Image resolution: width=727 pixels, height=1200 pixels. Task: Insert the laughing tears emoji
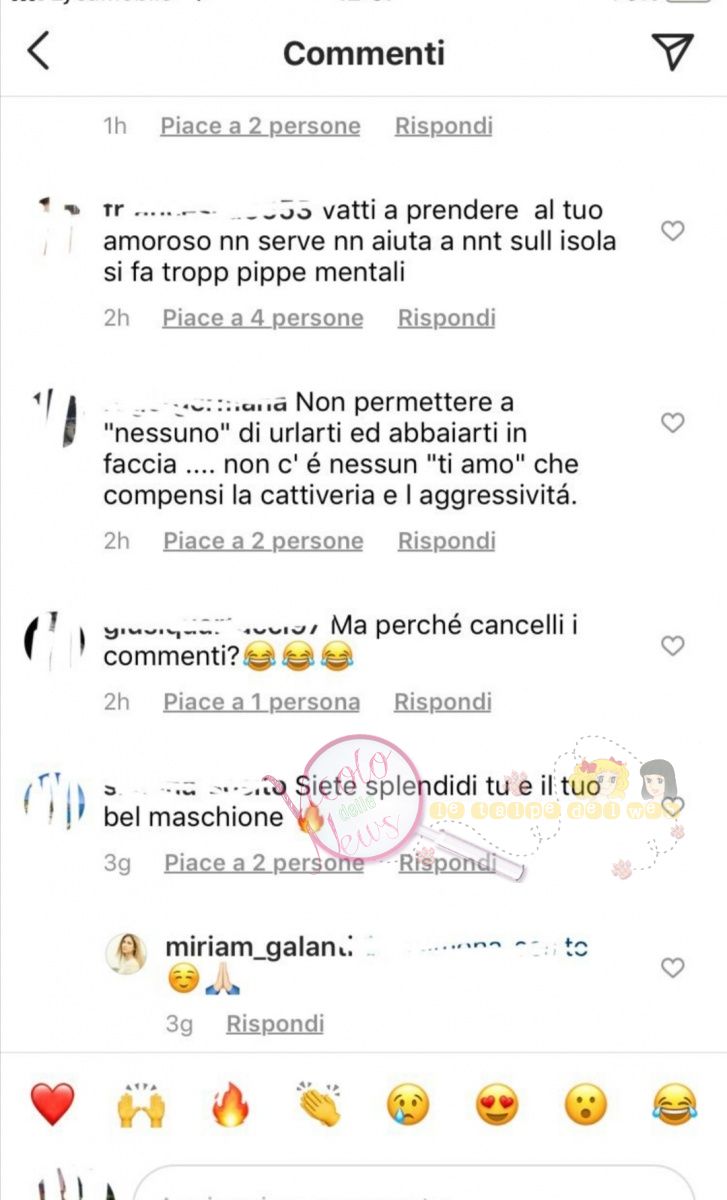674,1105
